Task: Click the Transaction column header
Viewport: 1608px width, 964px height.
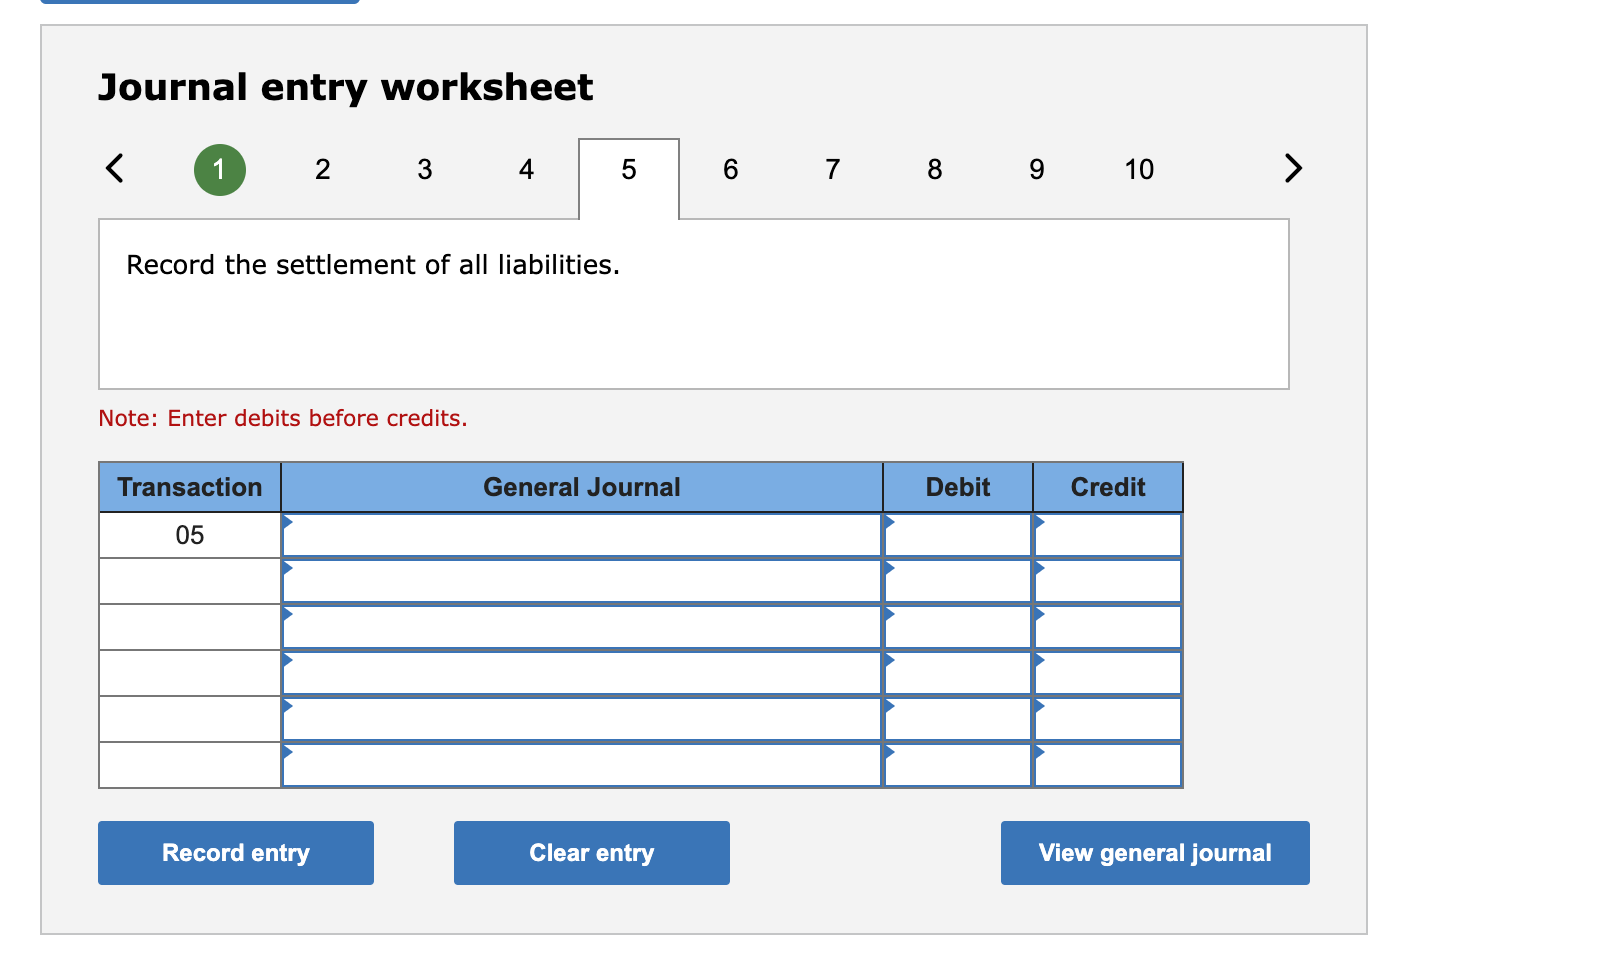Action: pos(190,487)
